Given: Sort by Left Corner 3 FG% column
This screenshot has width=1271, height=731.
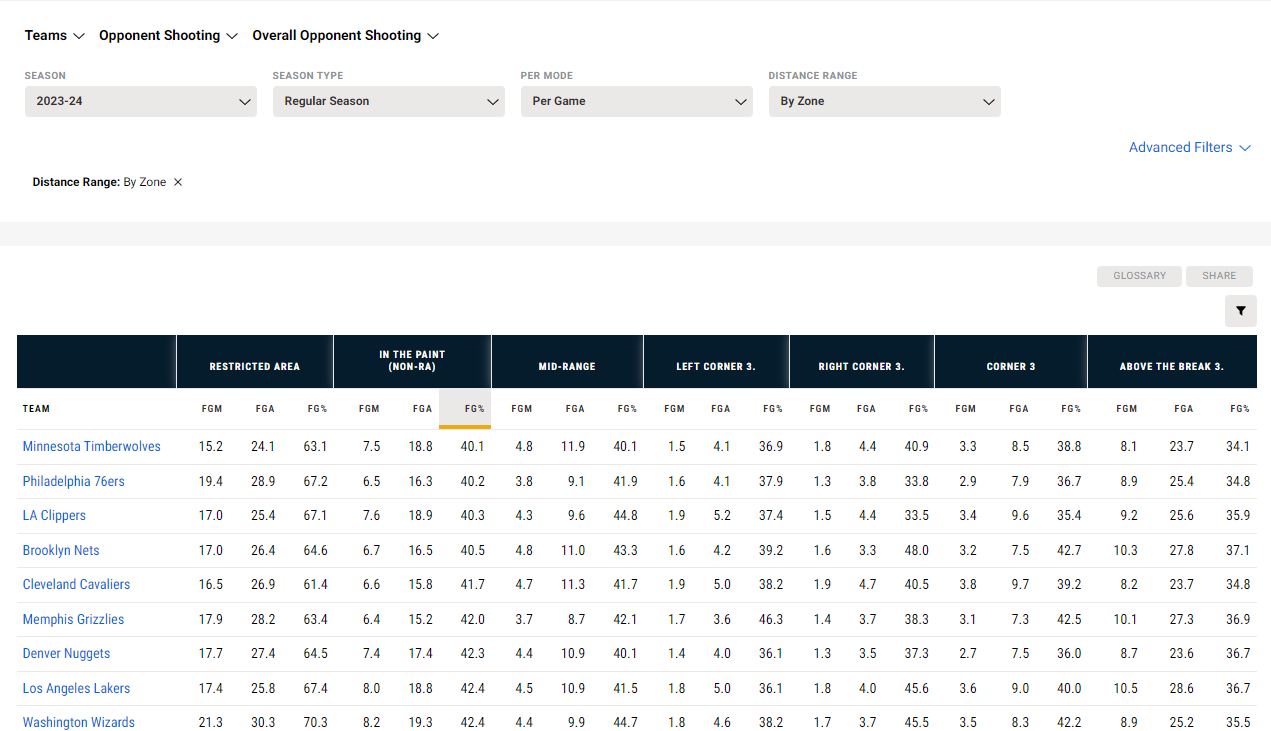Looking at the screenshot, I should click(773, 409).
